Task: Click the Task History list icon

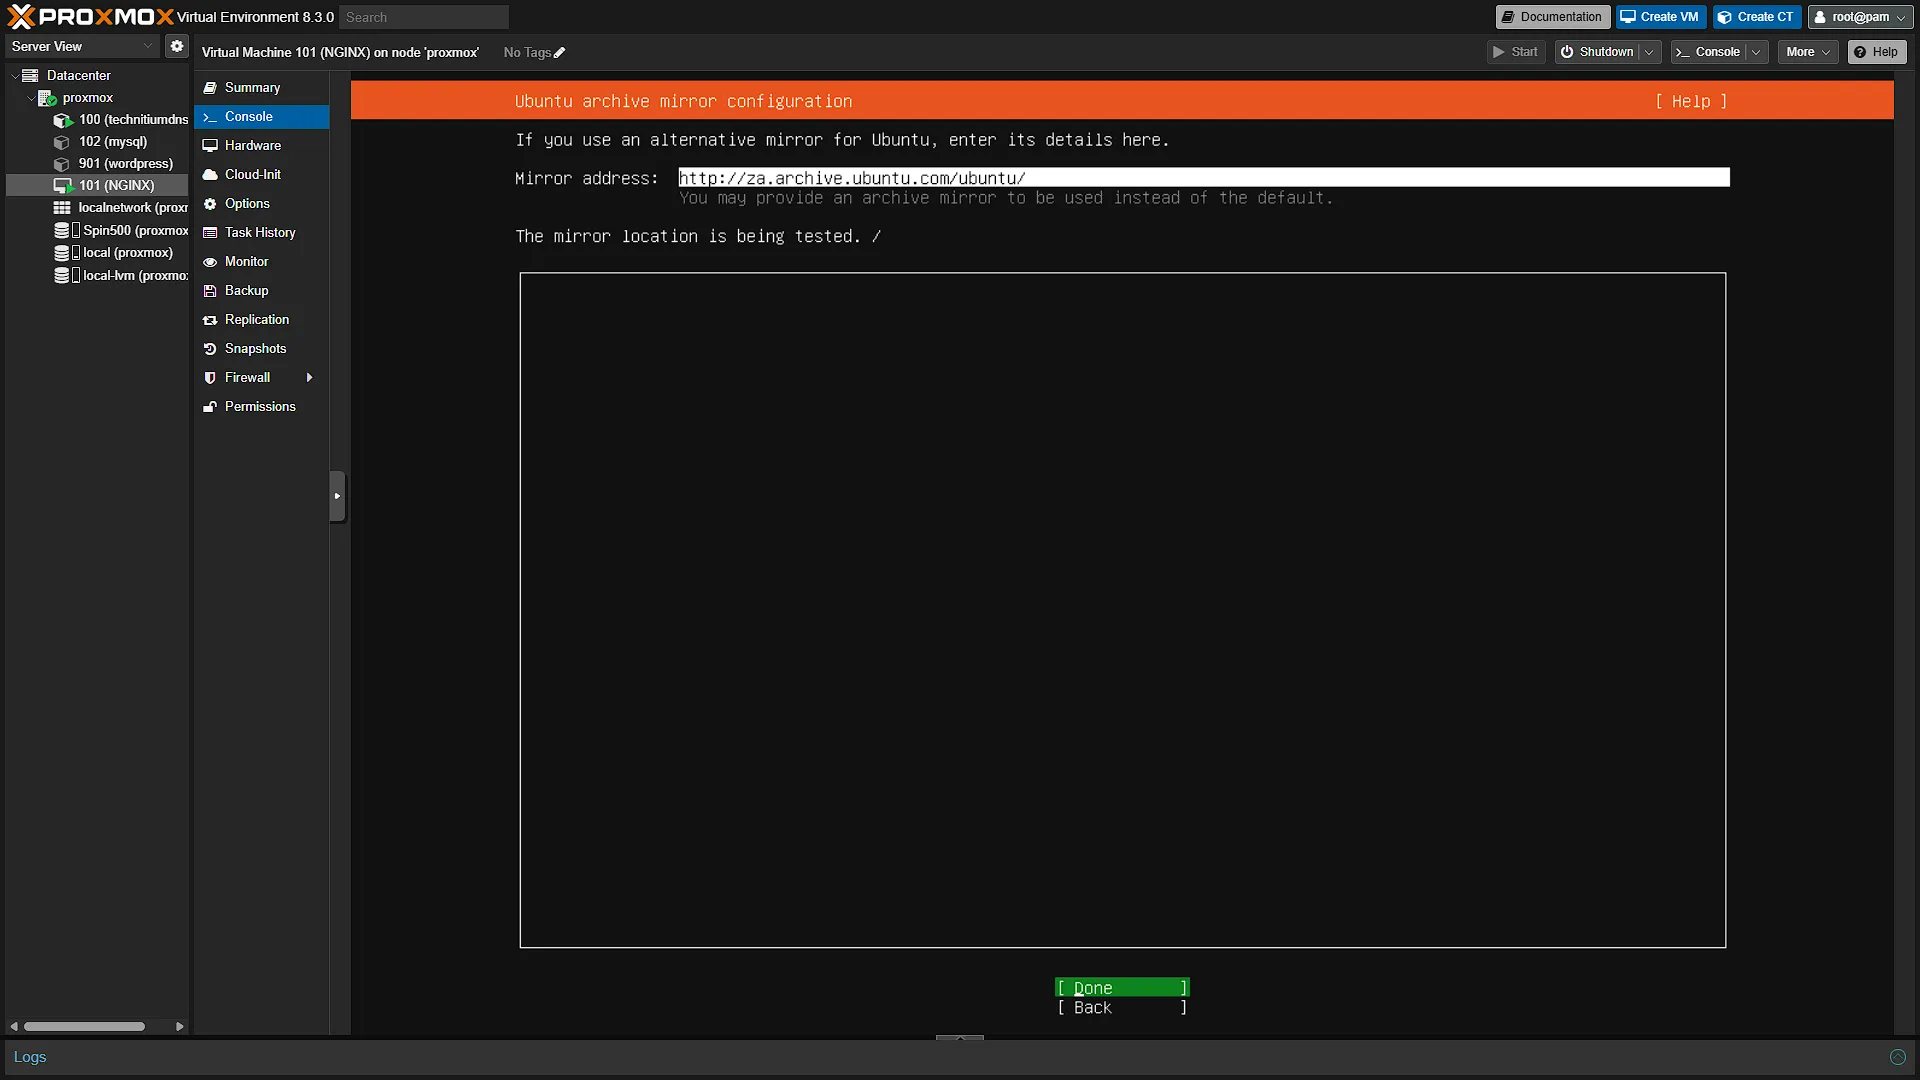Action: tap(210, 233)
